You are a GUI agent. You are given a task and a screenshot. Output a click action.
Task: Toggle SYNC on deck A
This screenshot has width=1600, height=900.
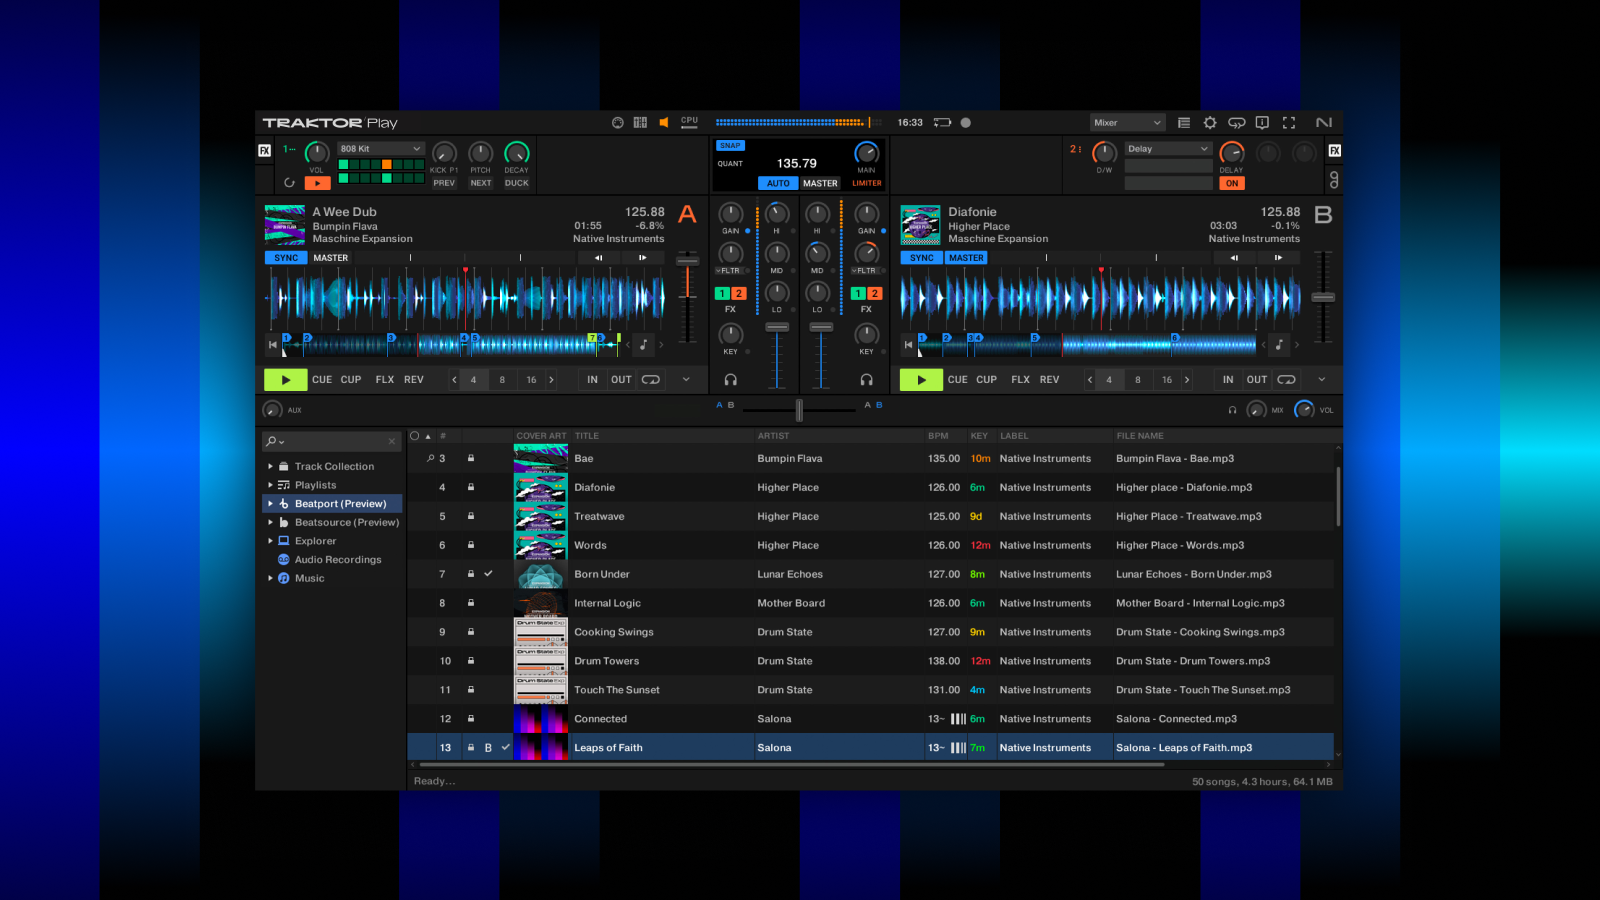pos(286,258)
